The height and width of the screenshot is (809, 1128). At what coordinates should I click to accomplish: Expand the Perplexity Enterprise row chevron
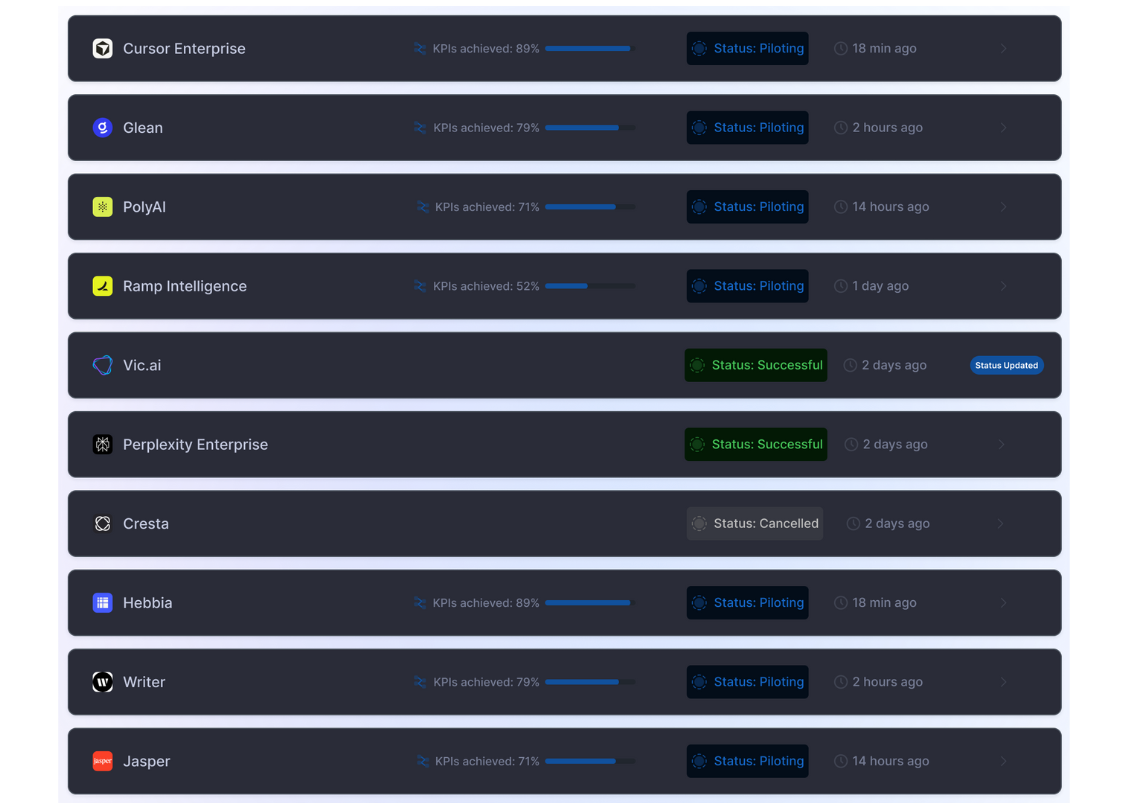[1001, 444]
